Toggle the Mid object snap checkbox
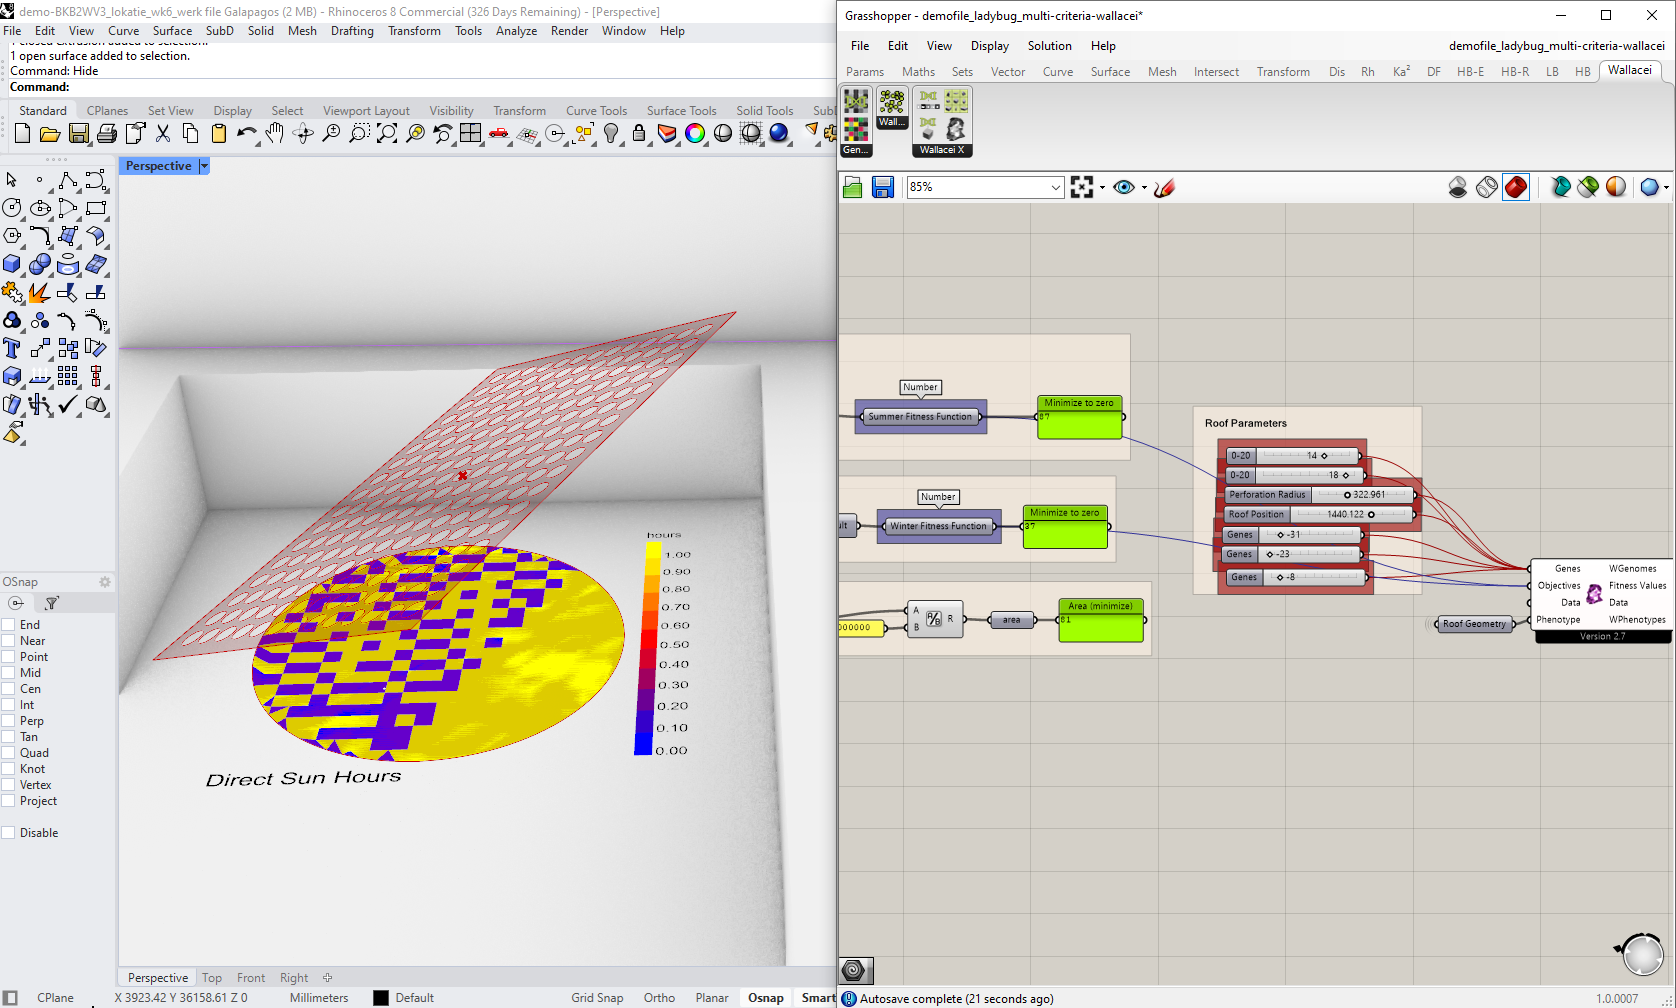Viewport: 1676px width, 1008px height. (x=10, y=672)
